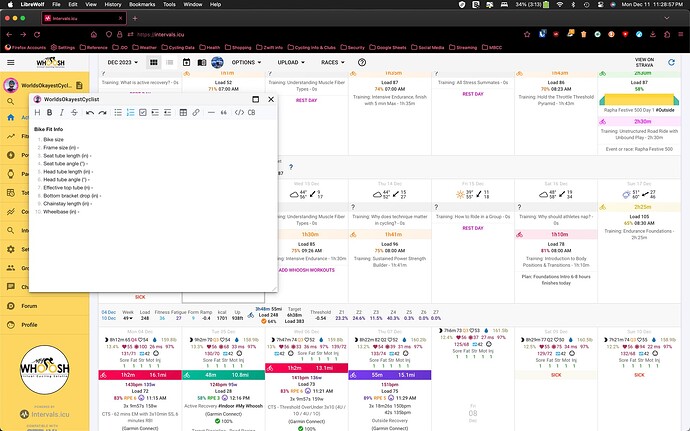
Task: Open the list-all-tabs chevron in the tab bar
Action: [667, 18]
